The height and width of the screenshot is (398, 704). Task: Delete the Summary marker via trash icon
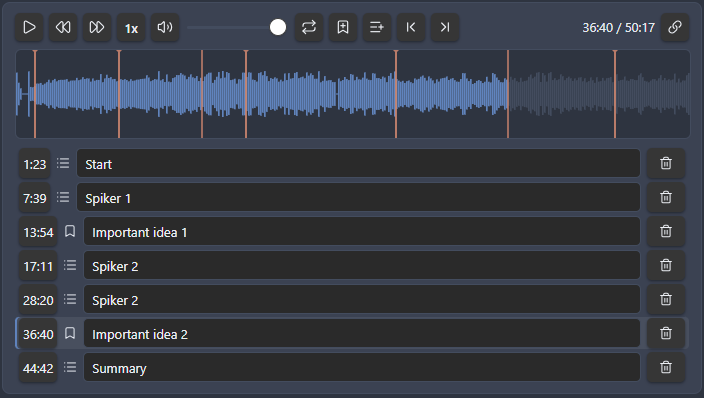(x=666, y=368)
